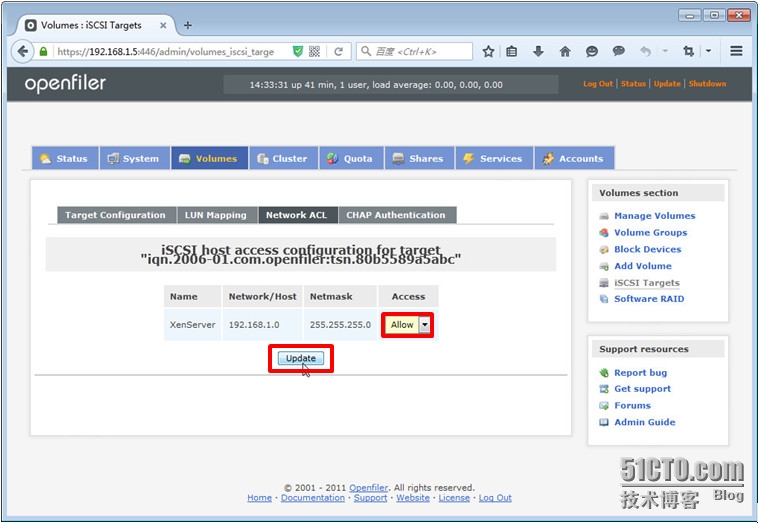Switch to LUN Mapping sub-tab

click(217, 215)
